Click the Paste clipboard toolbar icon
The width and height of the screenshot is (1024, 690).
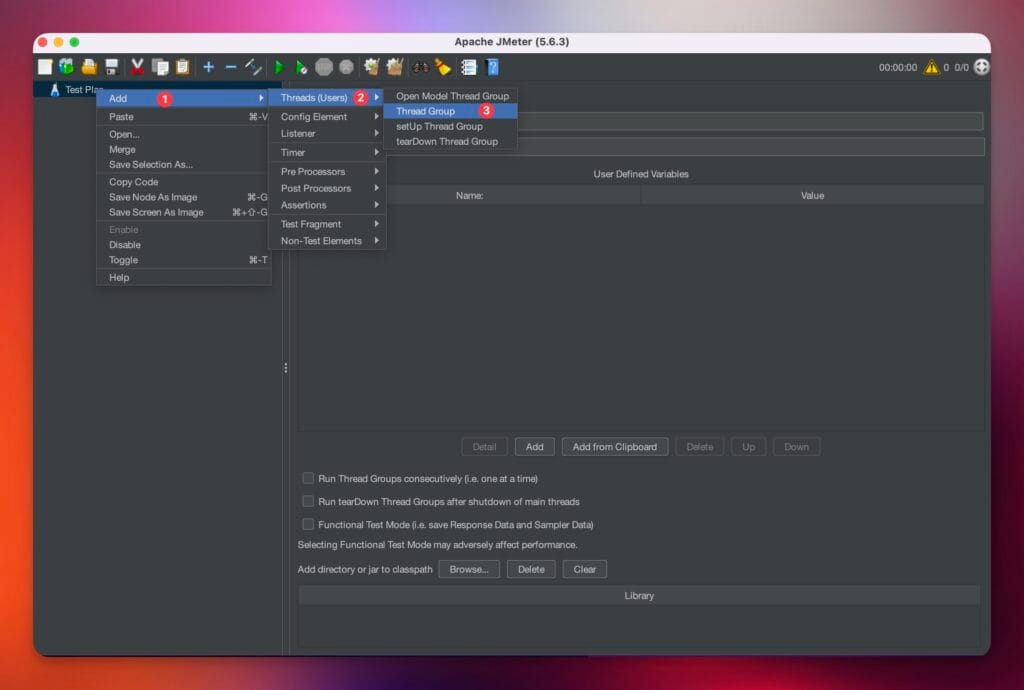183,67
